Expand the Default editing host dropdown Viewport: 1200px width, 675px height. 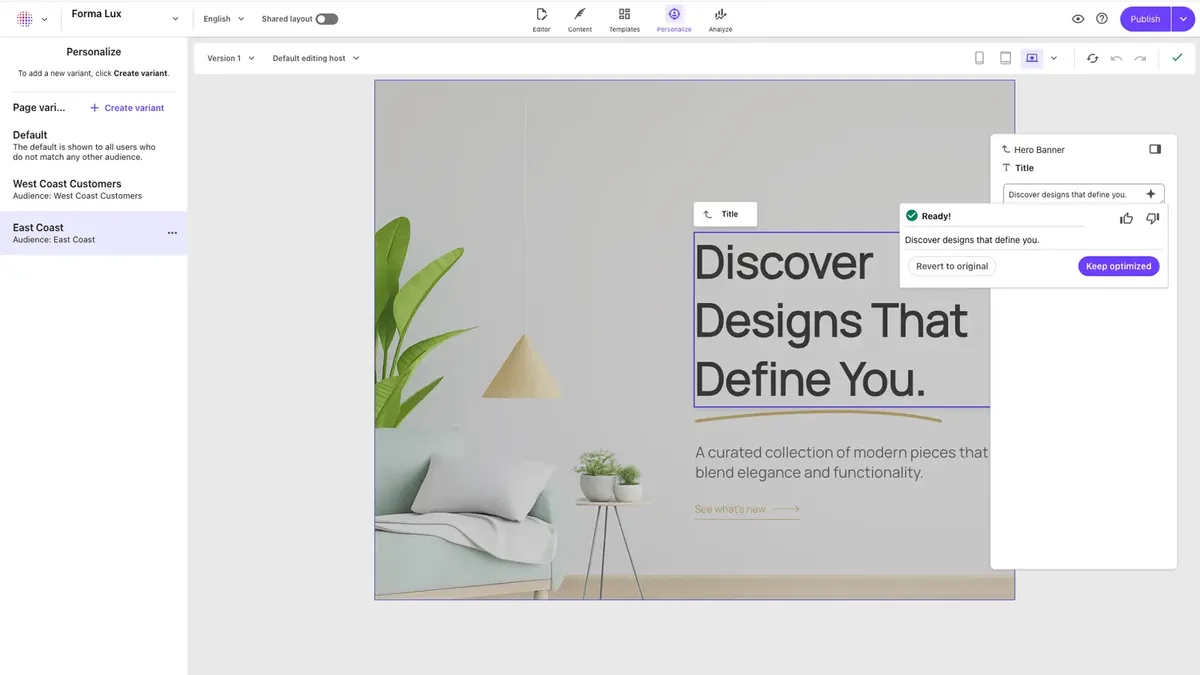(316, 58)
